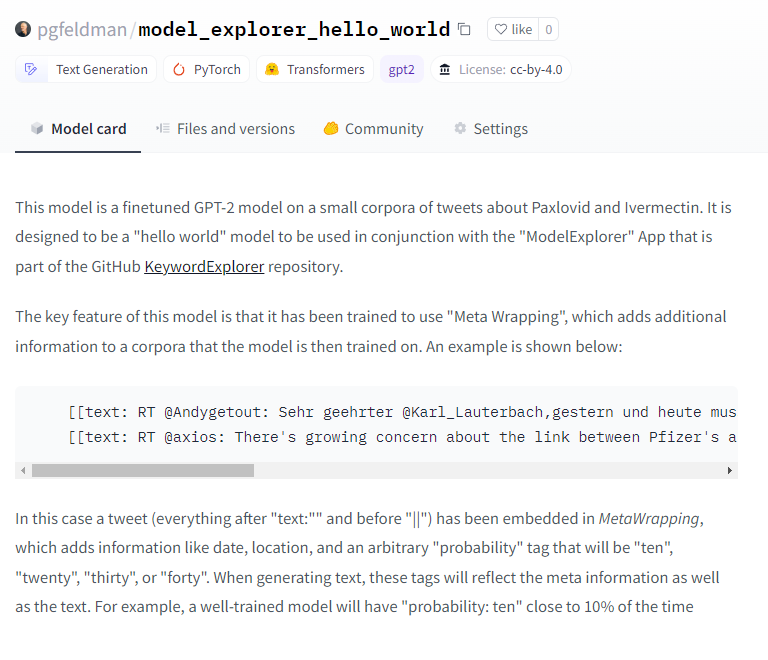Click the cc-by-4.0 license tag

[534, 70]
